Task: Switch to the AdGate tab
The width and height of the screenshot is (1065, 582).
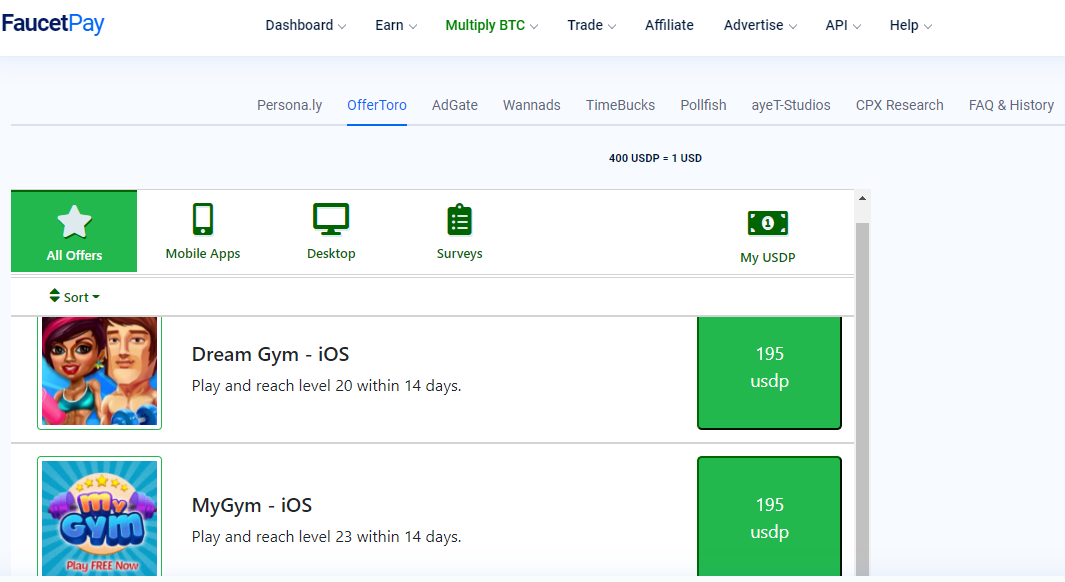Action: click(x=454, y=105)
